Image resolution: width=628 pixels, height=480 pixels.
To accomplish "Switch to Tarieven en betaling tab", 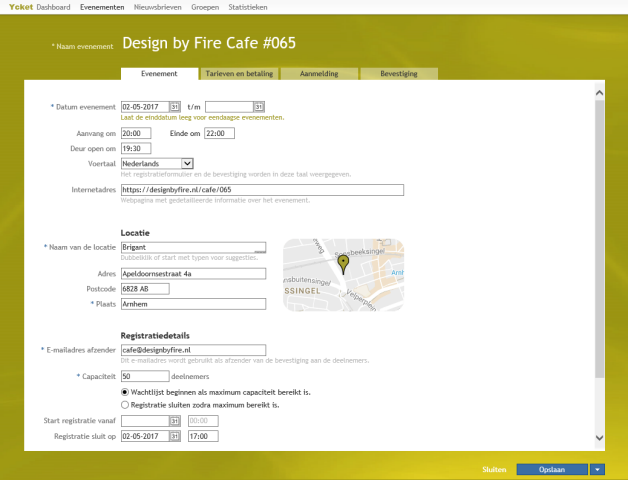I will [238, 74].
